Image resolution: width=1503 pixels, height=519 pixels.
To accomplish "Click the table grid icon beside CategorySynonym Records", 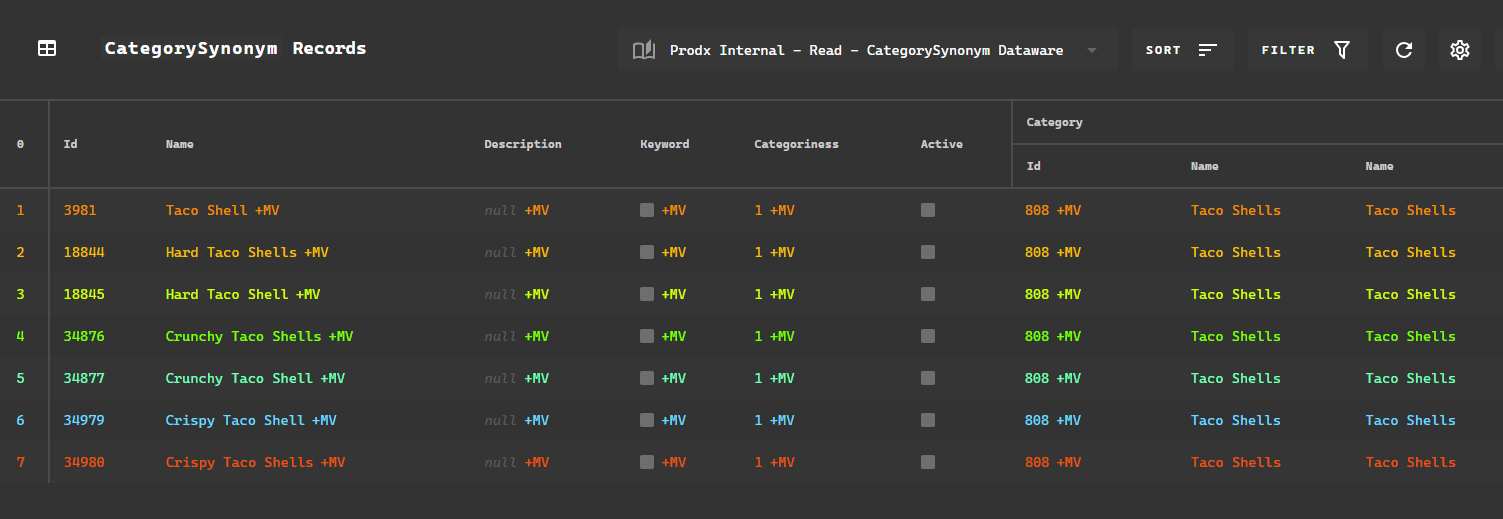I will pyautogui.click(x=47, y=48).
